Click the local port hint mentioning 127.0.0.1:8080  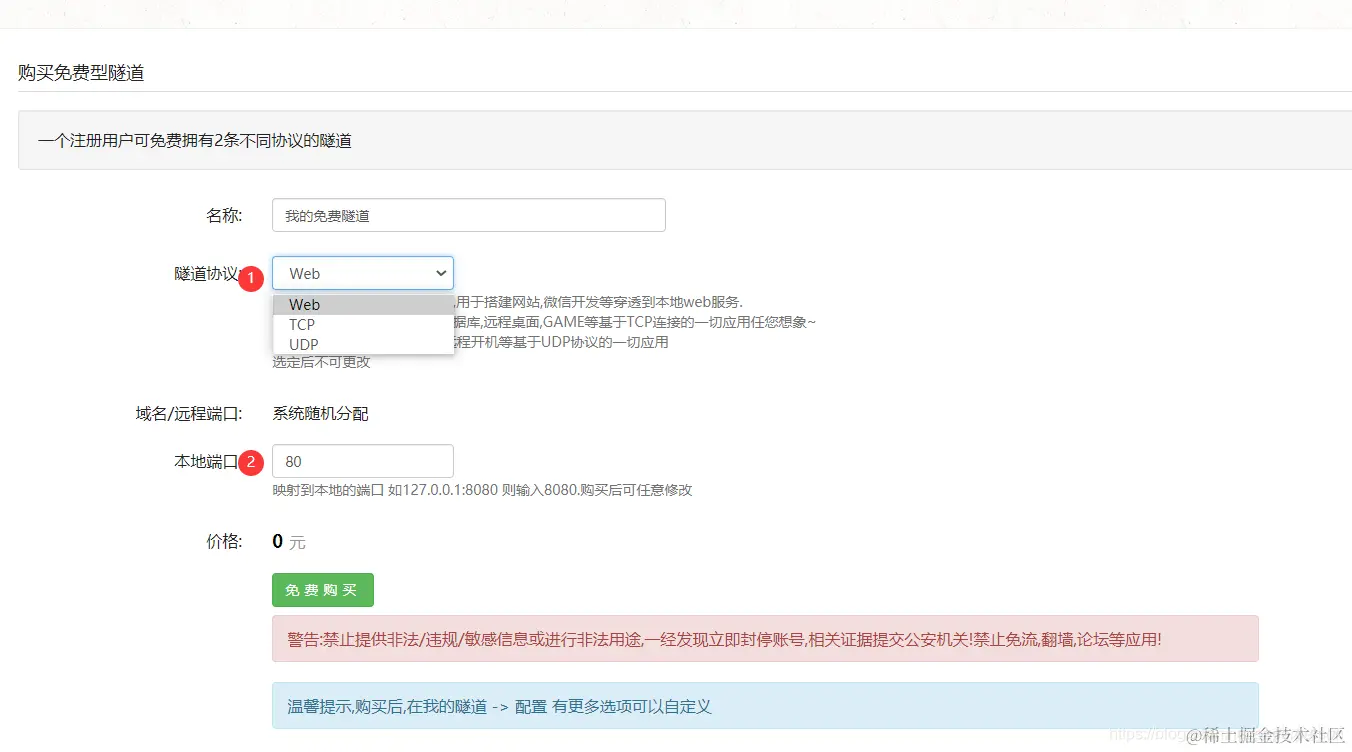pyautogui.click(x=482, y=490)
